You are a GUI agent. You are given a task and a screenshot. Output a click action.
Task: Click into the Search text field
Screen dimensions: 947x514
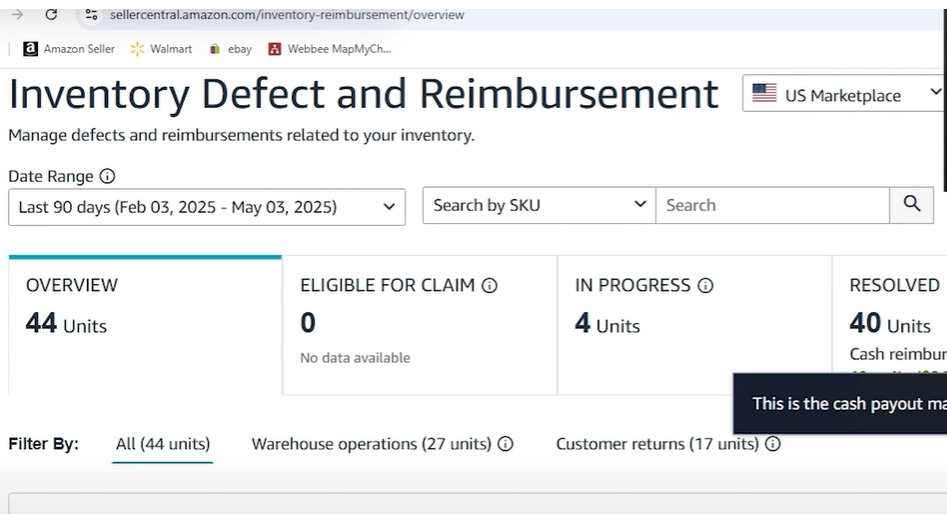[772, 205]
